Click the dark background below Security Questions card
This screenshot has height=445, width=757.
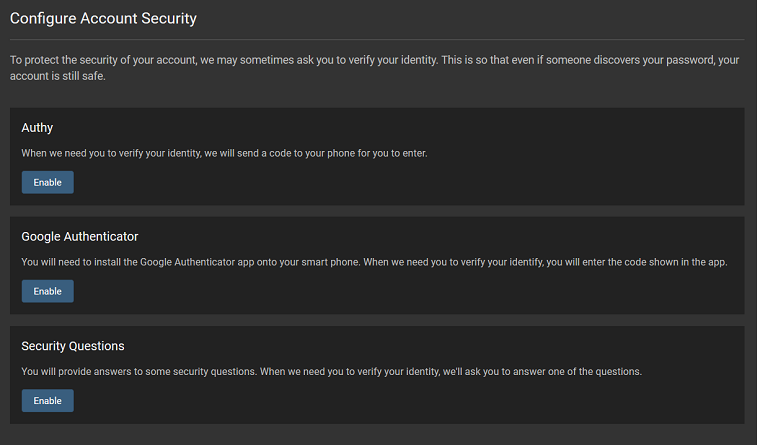tap(378, 435)
